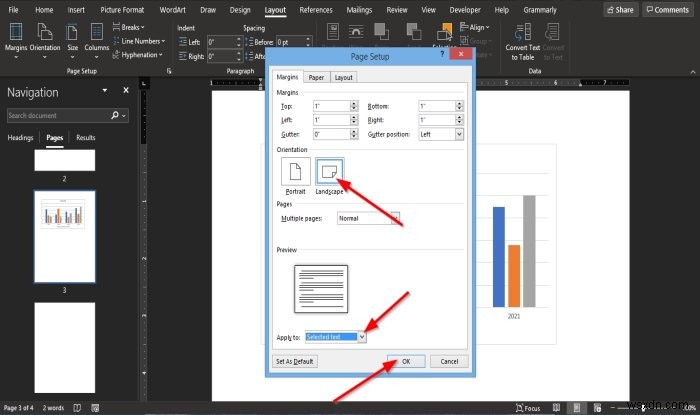This screenshot has height=415, width=700.
Task: Launch the Page Setup dialog launcher icon
Action: (169, 71)
